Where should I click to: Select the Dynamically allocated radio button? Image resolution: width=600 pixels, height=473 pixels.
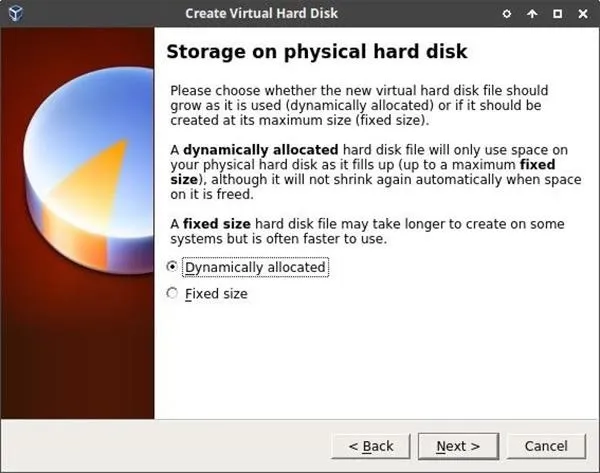[x=172, y=266]
